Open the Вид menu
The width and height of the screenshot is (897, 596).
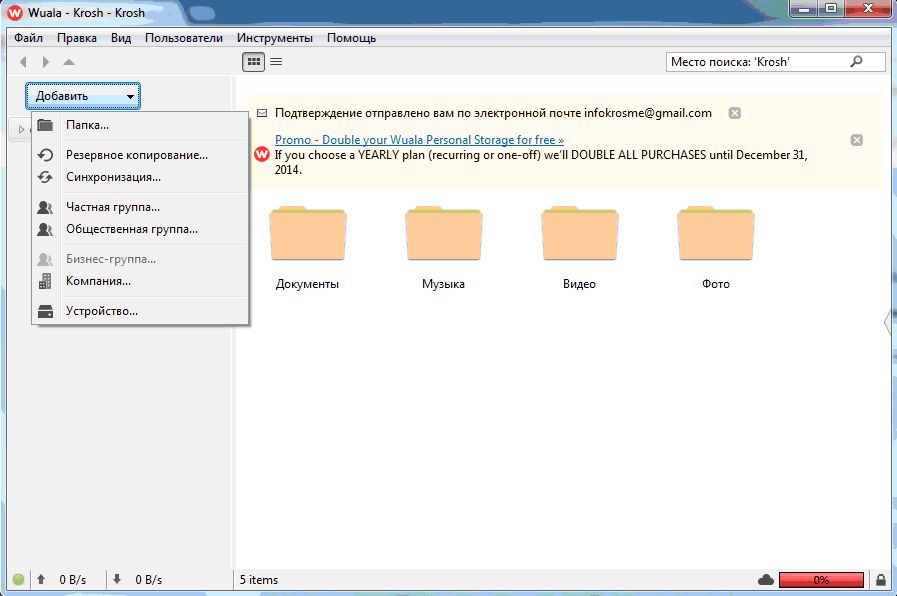pyautogui.click(x=121, y=38)
